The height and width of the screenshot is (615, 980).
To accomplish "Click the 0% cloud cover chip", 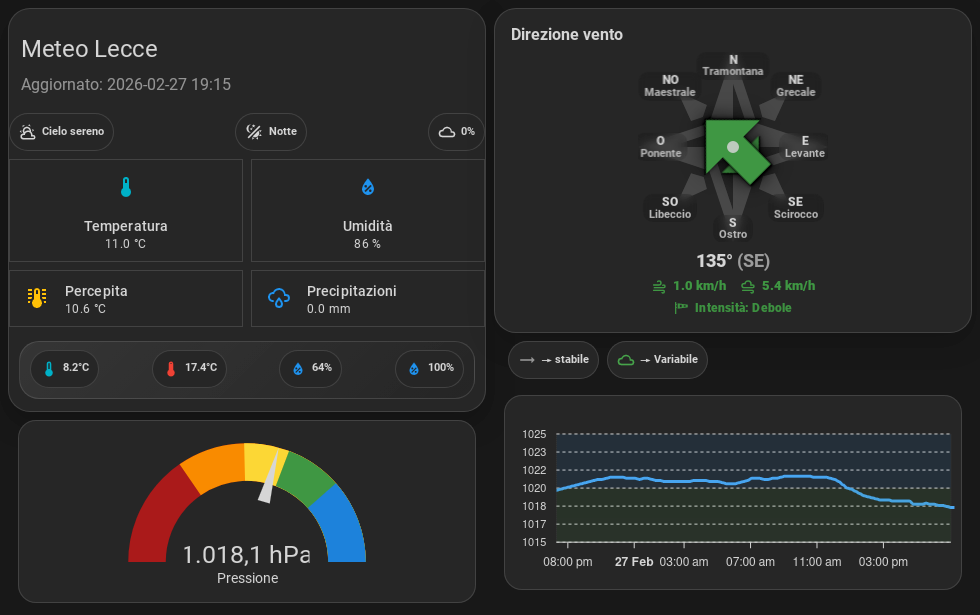I will coord(456,132).
